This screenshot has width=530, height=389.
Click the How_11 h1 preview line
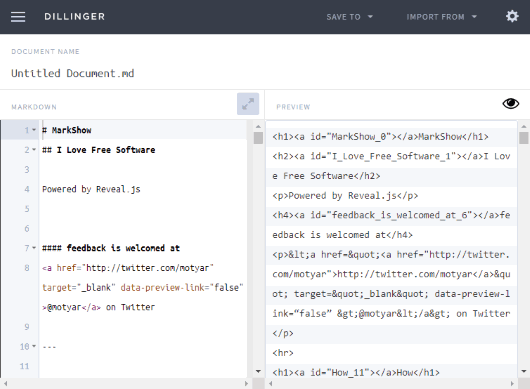click(356, 372)
